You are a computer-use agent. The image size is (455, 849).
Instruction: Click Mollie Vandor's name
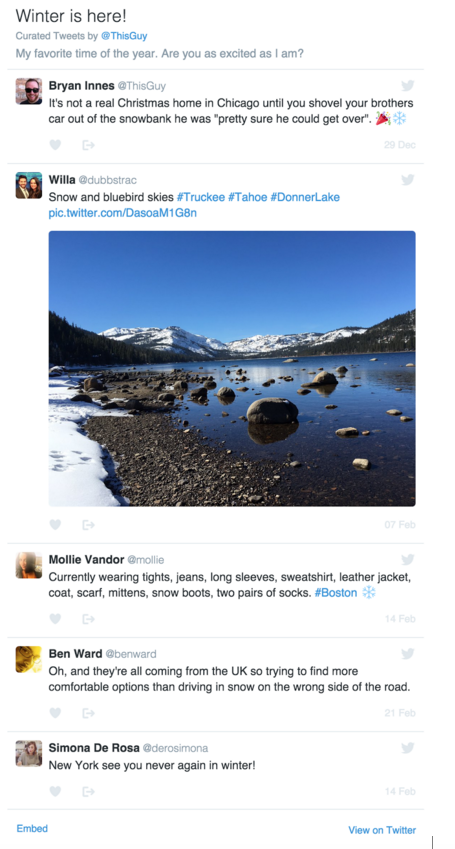coord(86,559)
